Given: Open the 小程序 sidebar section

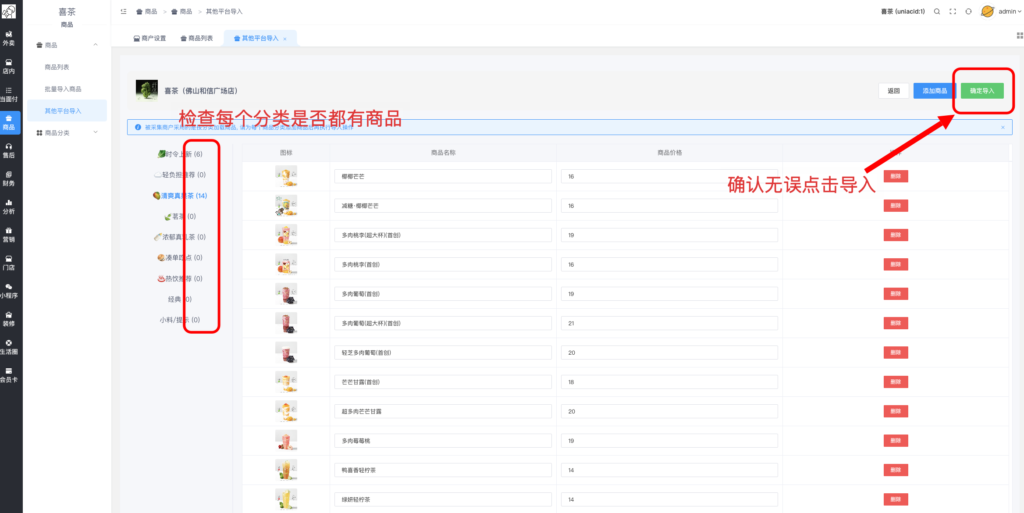Looking at the screenshot, I should [x=8, y=290].
